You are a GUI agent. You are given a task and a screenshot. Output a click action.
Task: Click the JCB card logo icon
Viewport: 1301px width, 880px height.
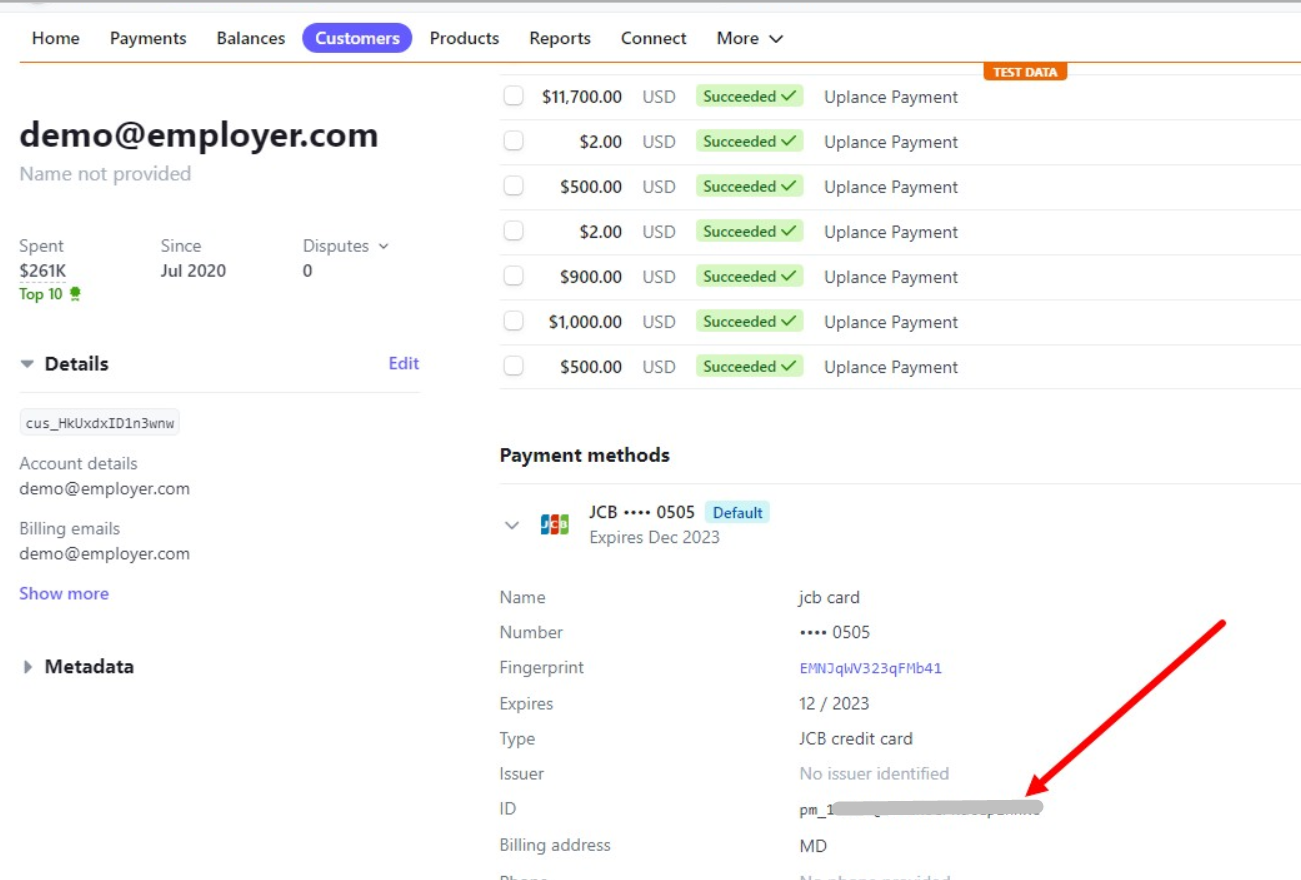(x=554, y=524)
